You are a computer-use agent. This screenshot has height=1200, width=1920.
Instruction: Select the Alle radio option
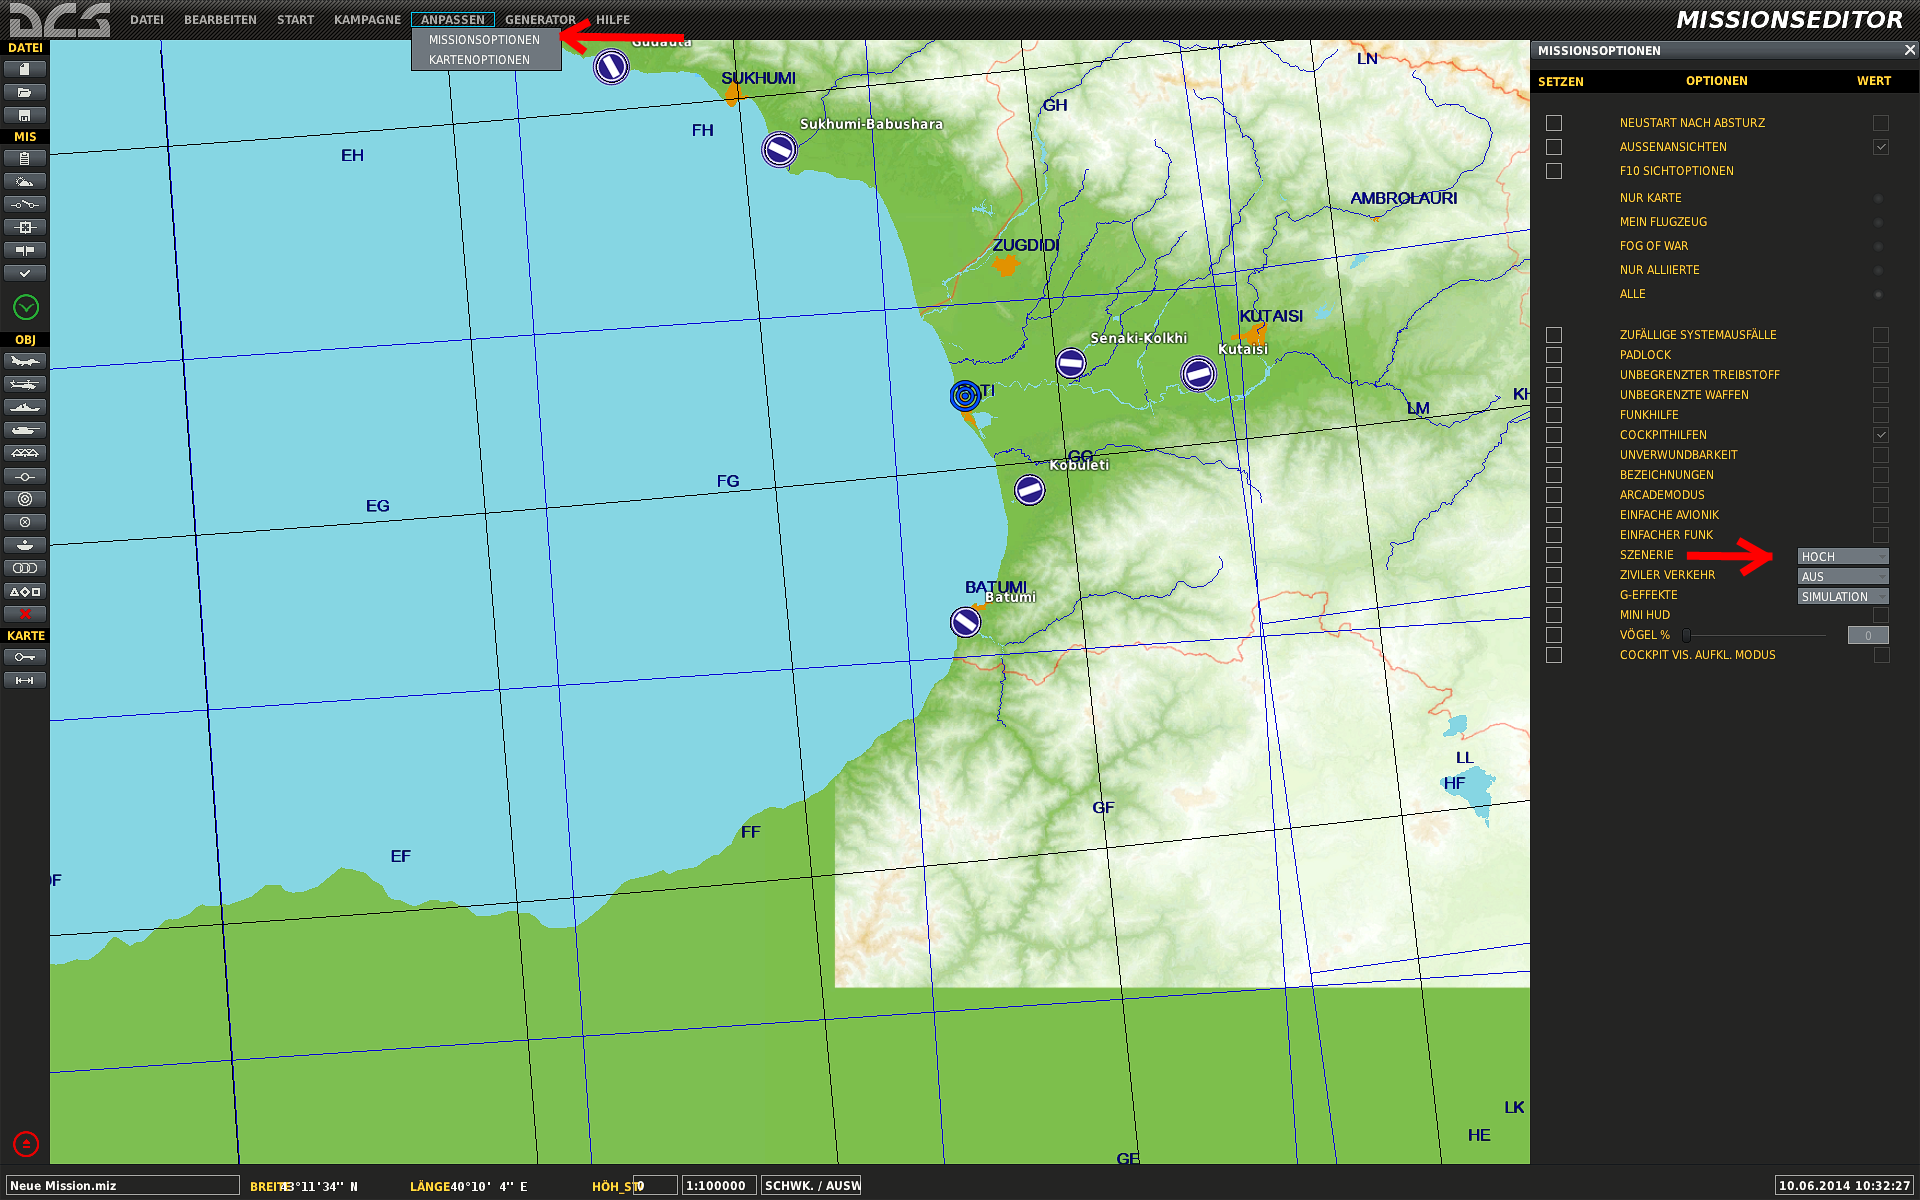tap(1878, 294)
